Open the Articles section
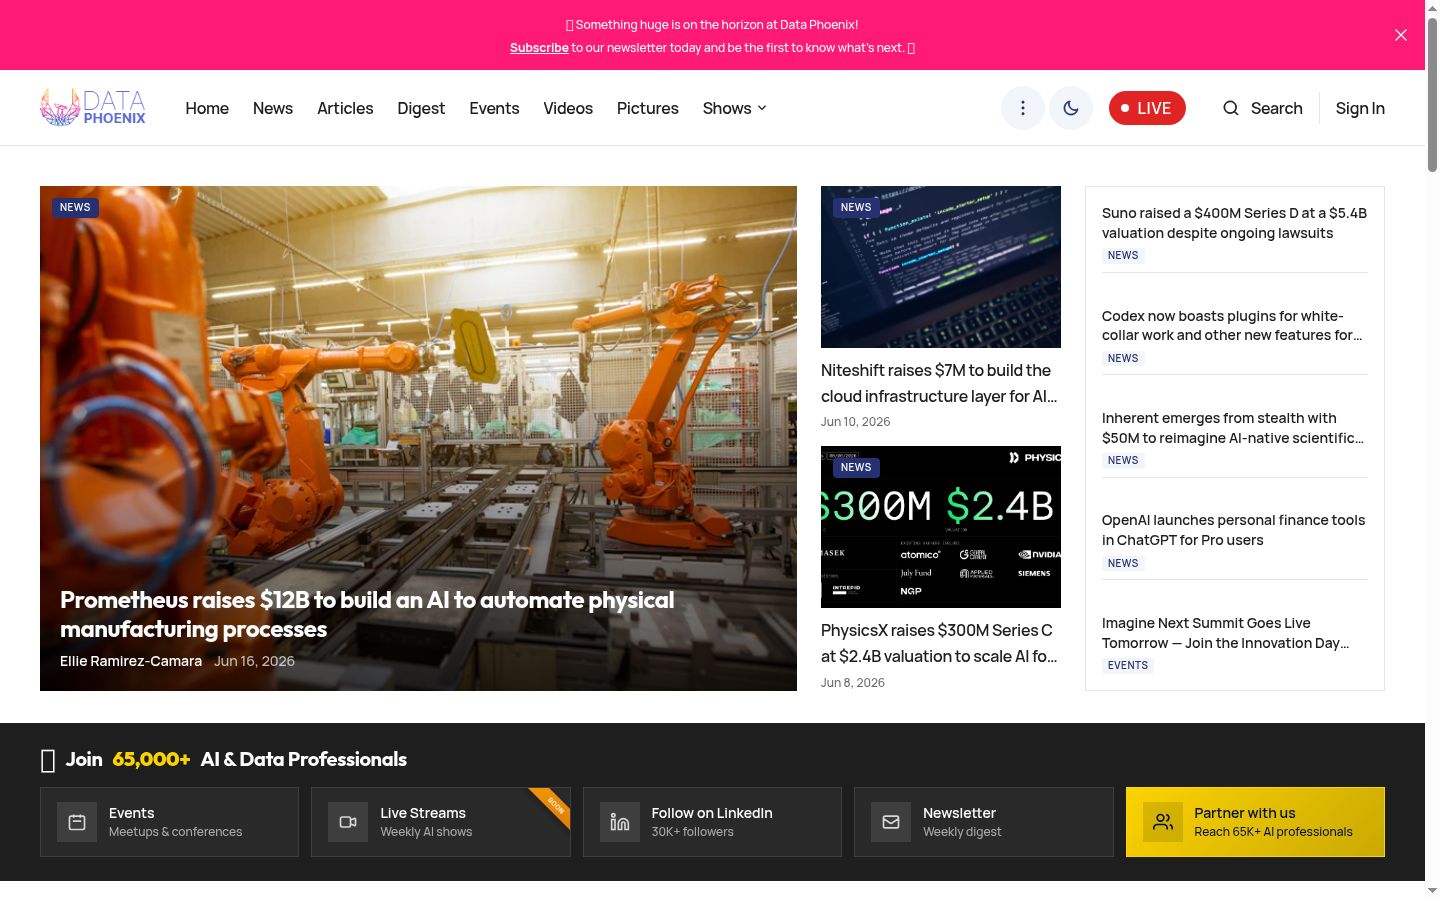 coord(345,108)
